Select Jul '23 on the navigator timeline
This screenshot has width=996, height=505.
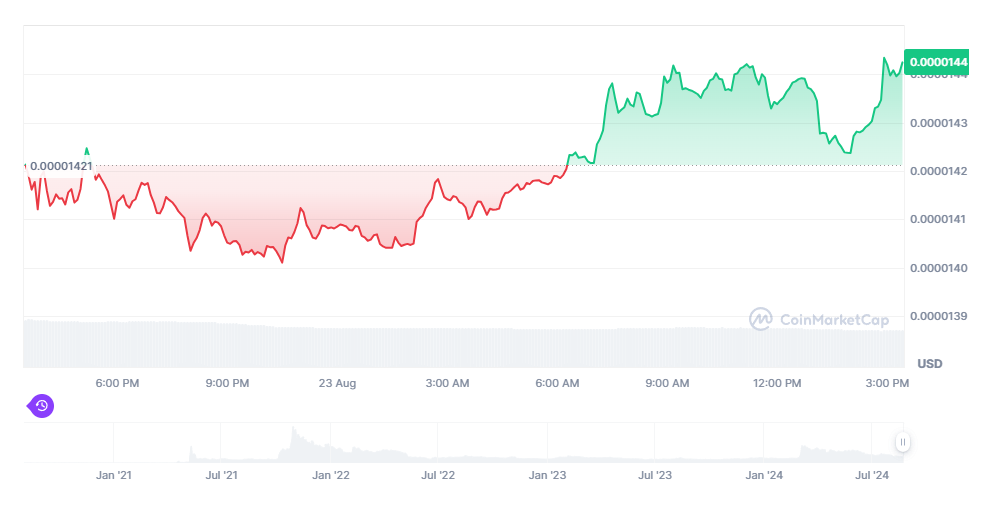point(654,476)
